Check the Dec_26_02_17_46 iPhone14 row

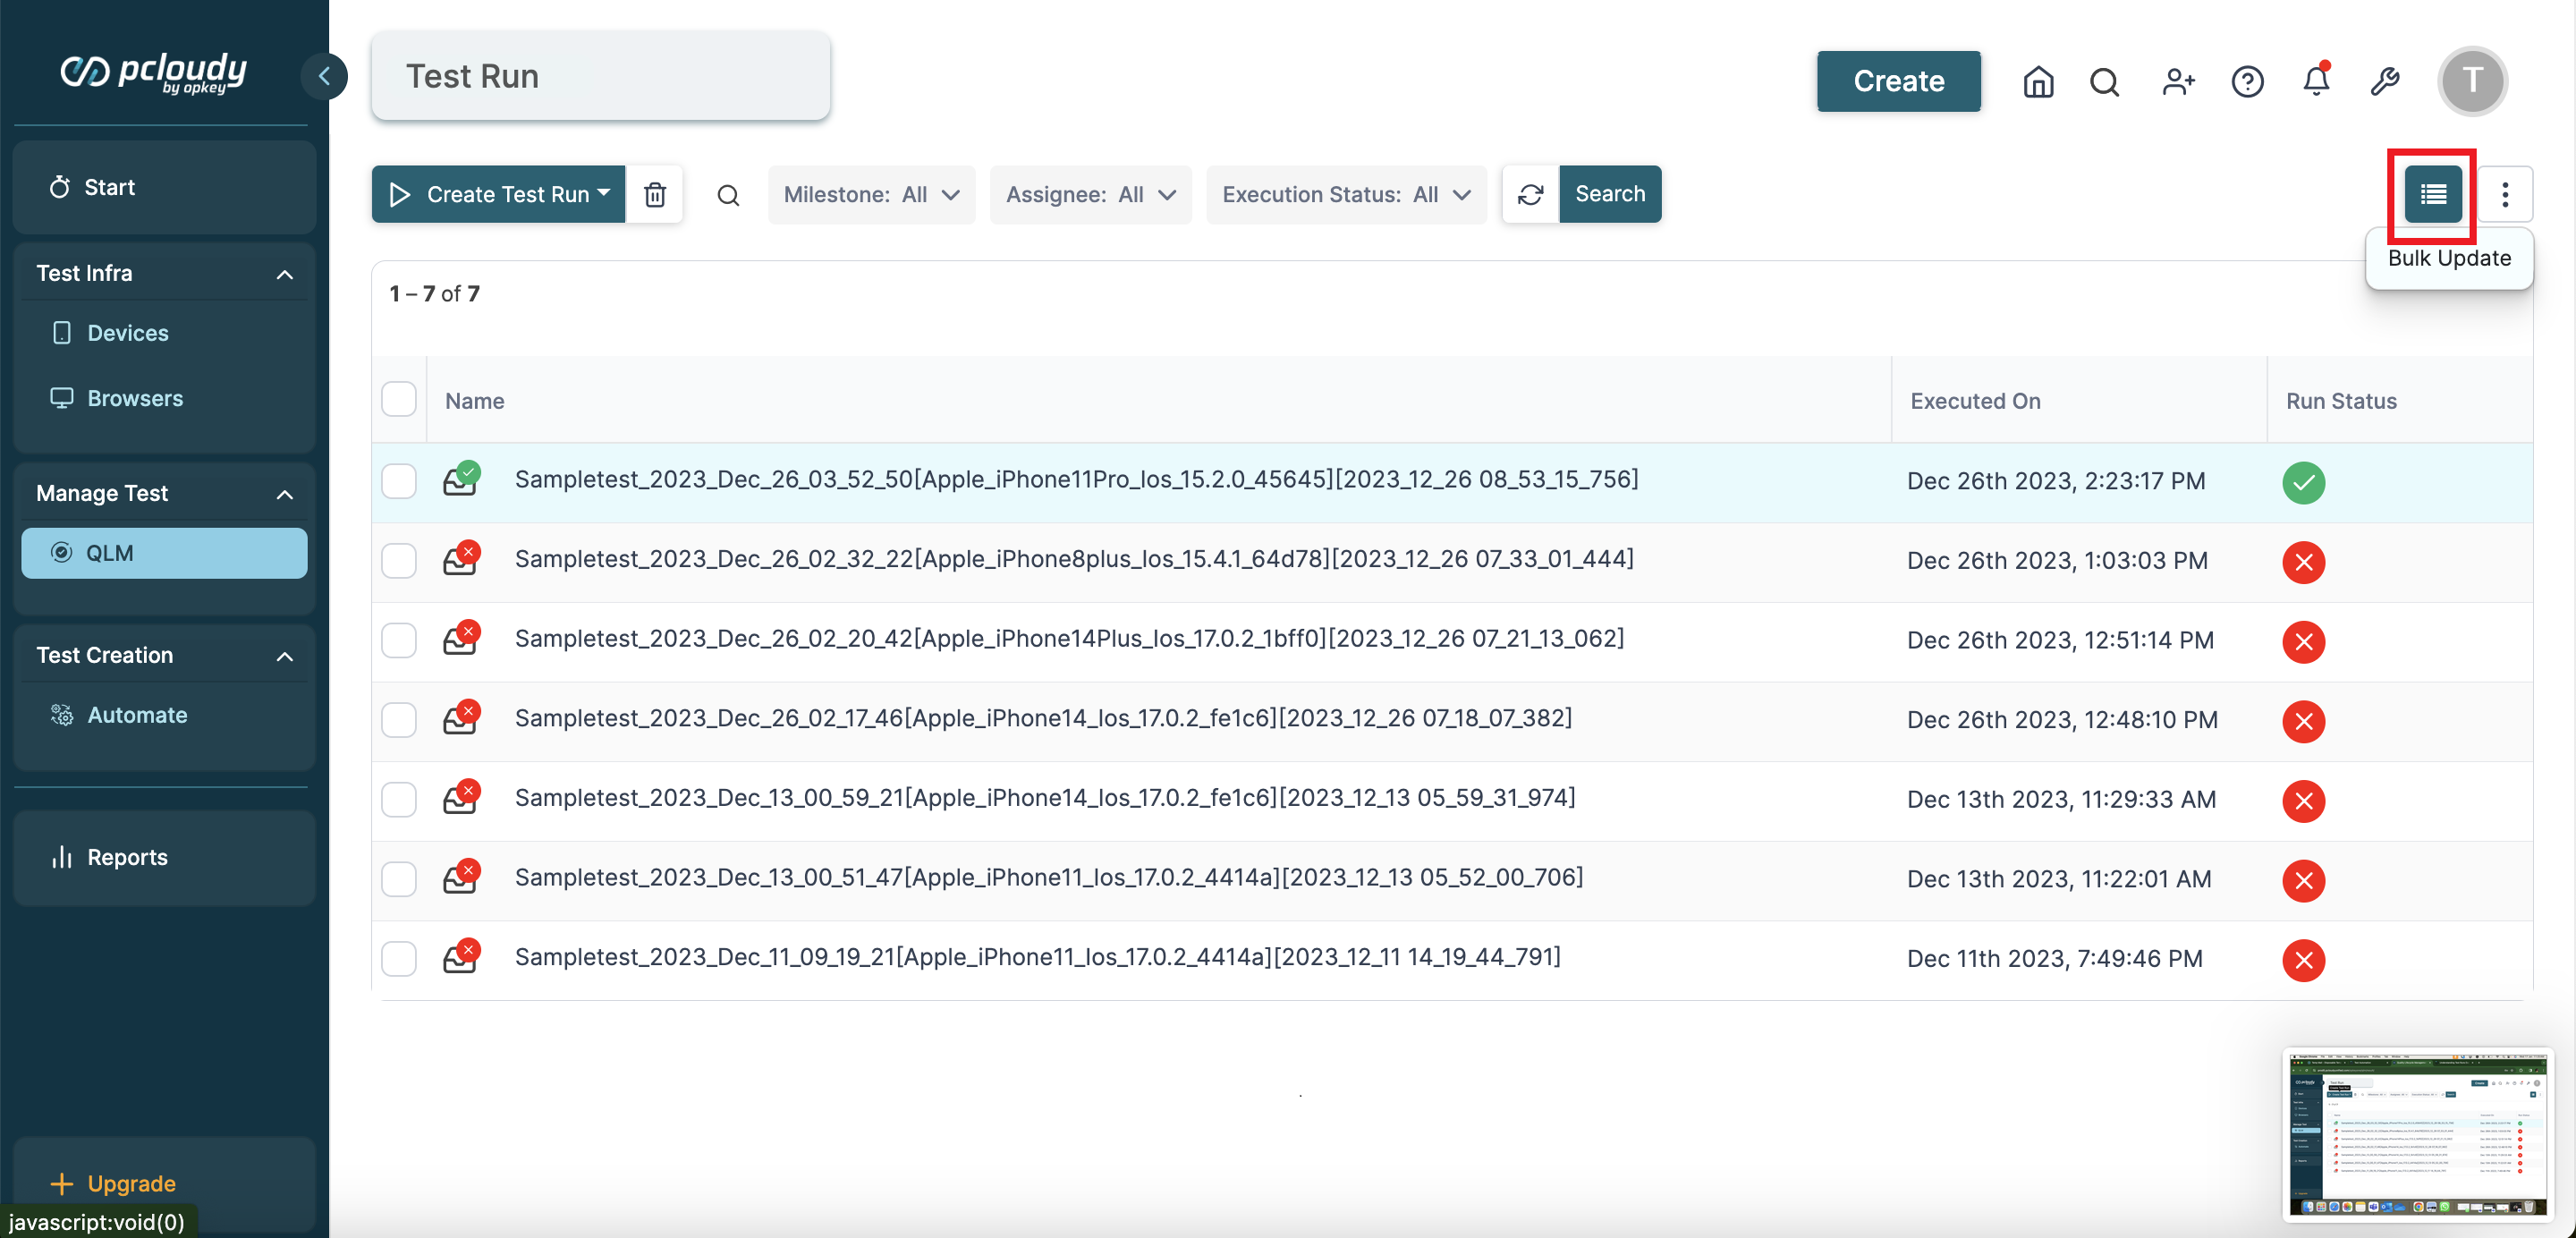pos(399,720)
